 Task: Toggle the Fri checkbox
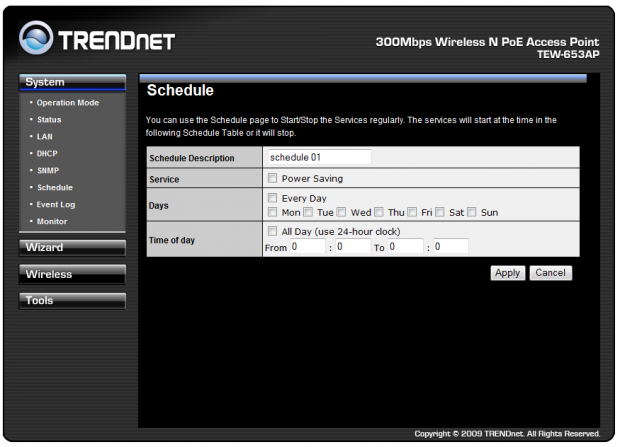412,212
